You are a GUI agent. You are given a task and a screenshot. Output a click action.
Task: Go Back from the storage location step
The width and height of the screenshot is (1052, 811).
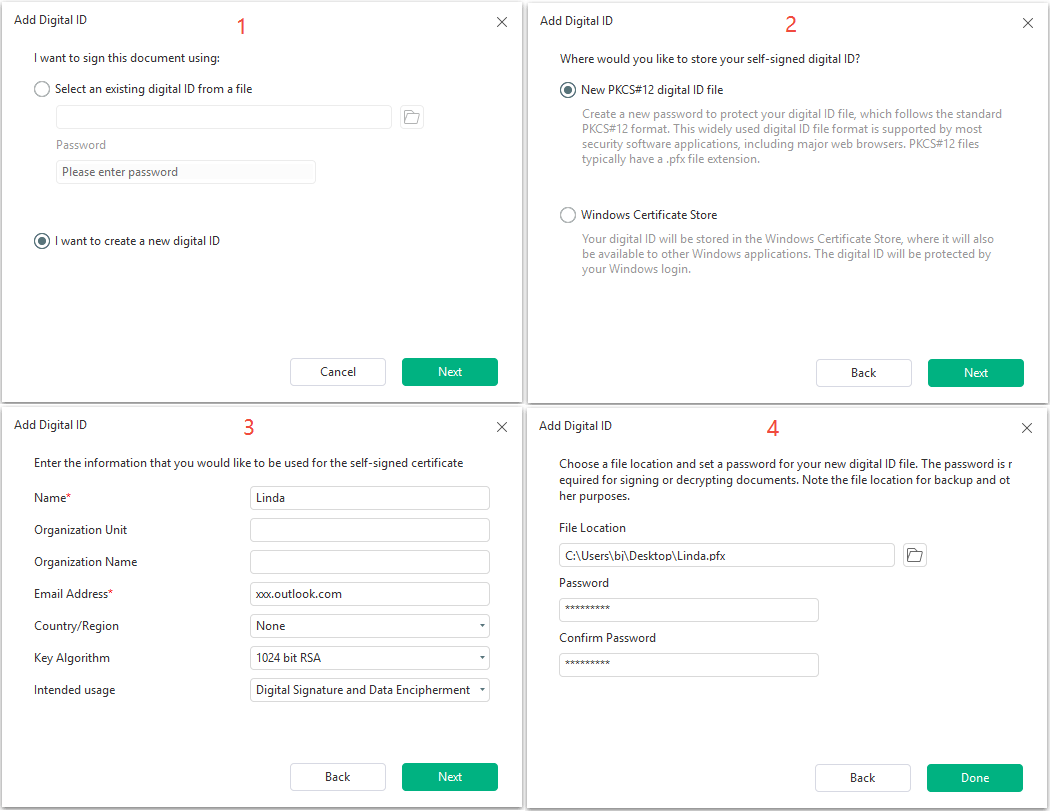coord(863,372)
